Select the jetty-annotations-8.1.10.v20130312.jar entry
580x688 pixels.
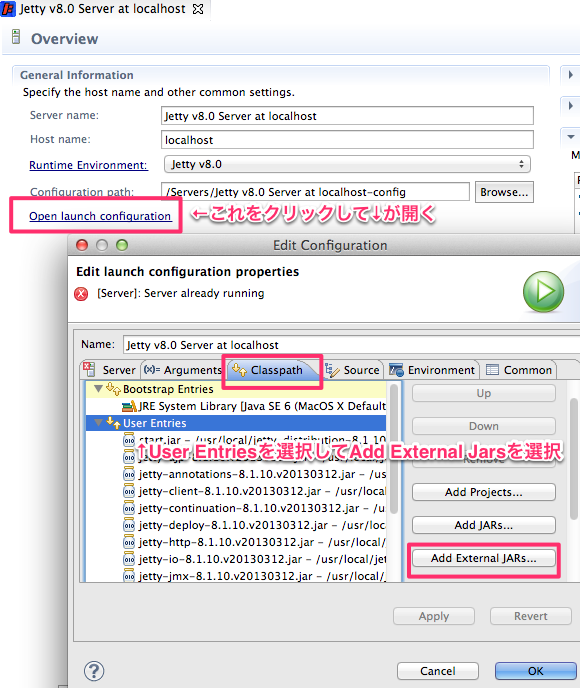tap(255, 474)
